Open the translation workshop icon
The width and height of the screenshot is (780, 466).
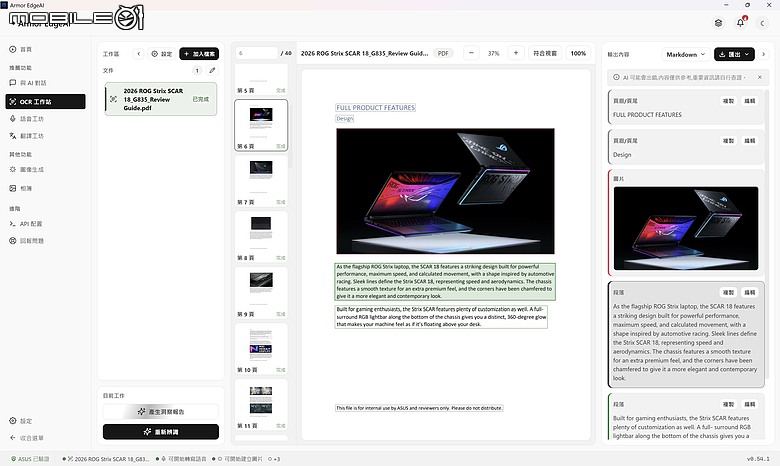[x=13, y=136]
